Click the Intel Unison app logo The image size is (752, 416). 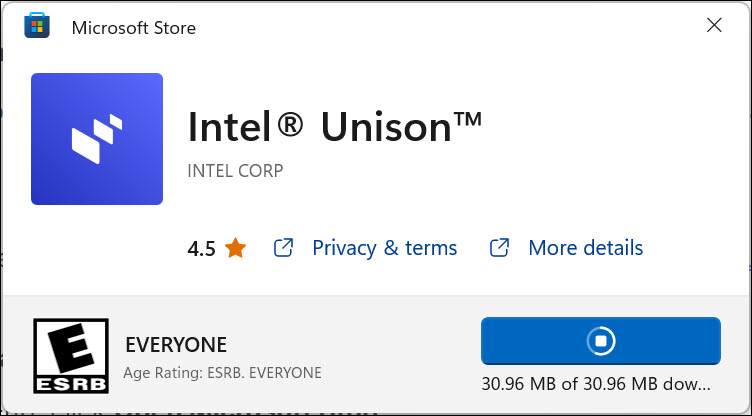[x=97, y=139]
